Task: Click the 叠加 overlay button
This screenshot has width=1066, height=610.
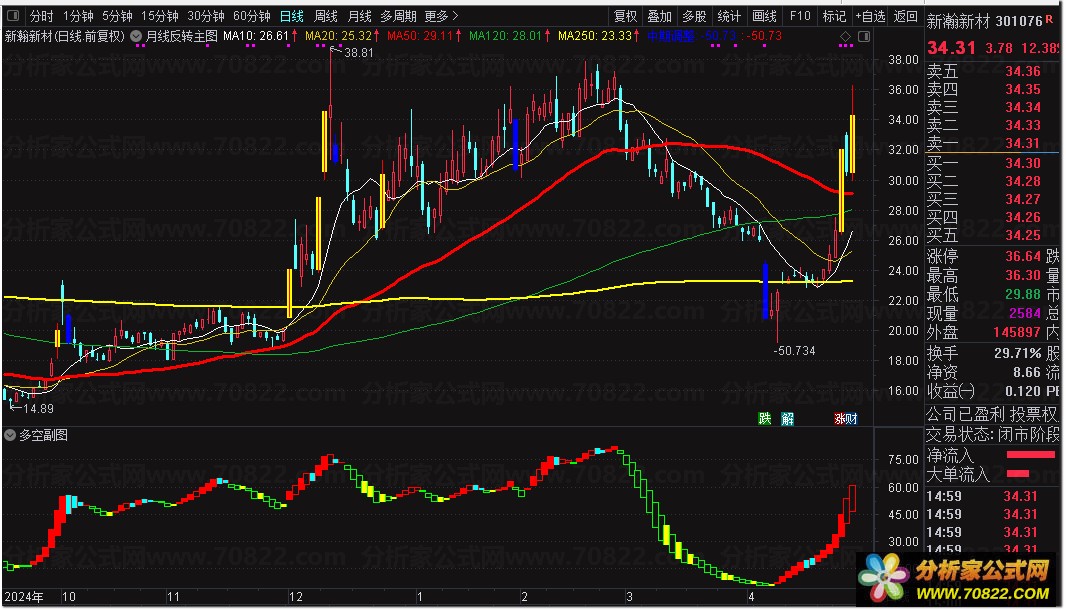Action: (x=659, y=16)
